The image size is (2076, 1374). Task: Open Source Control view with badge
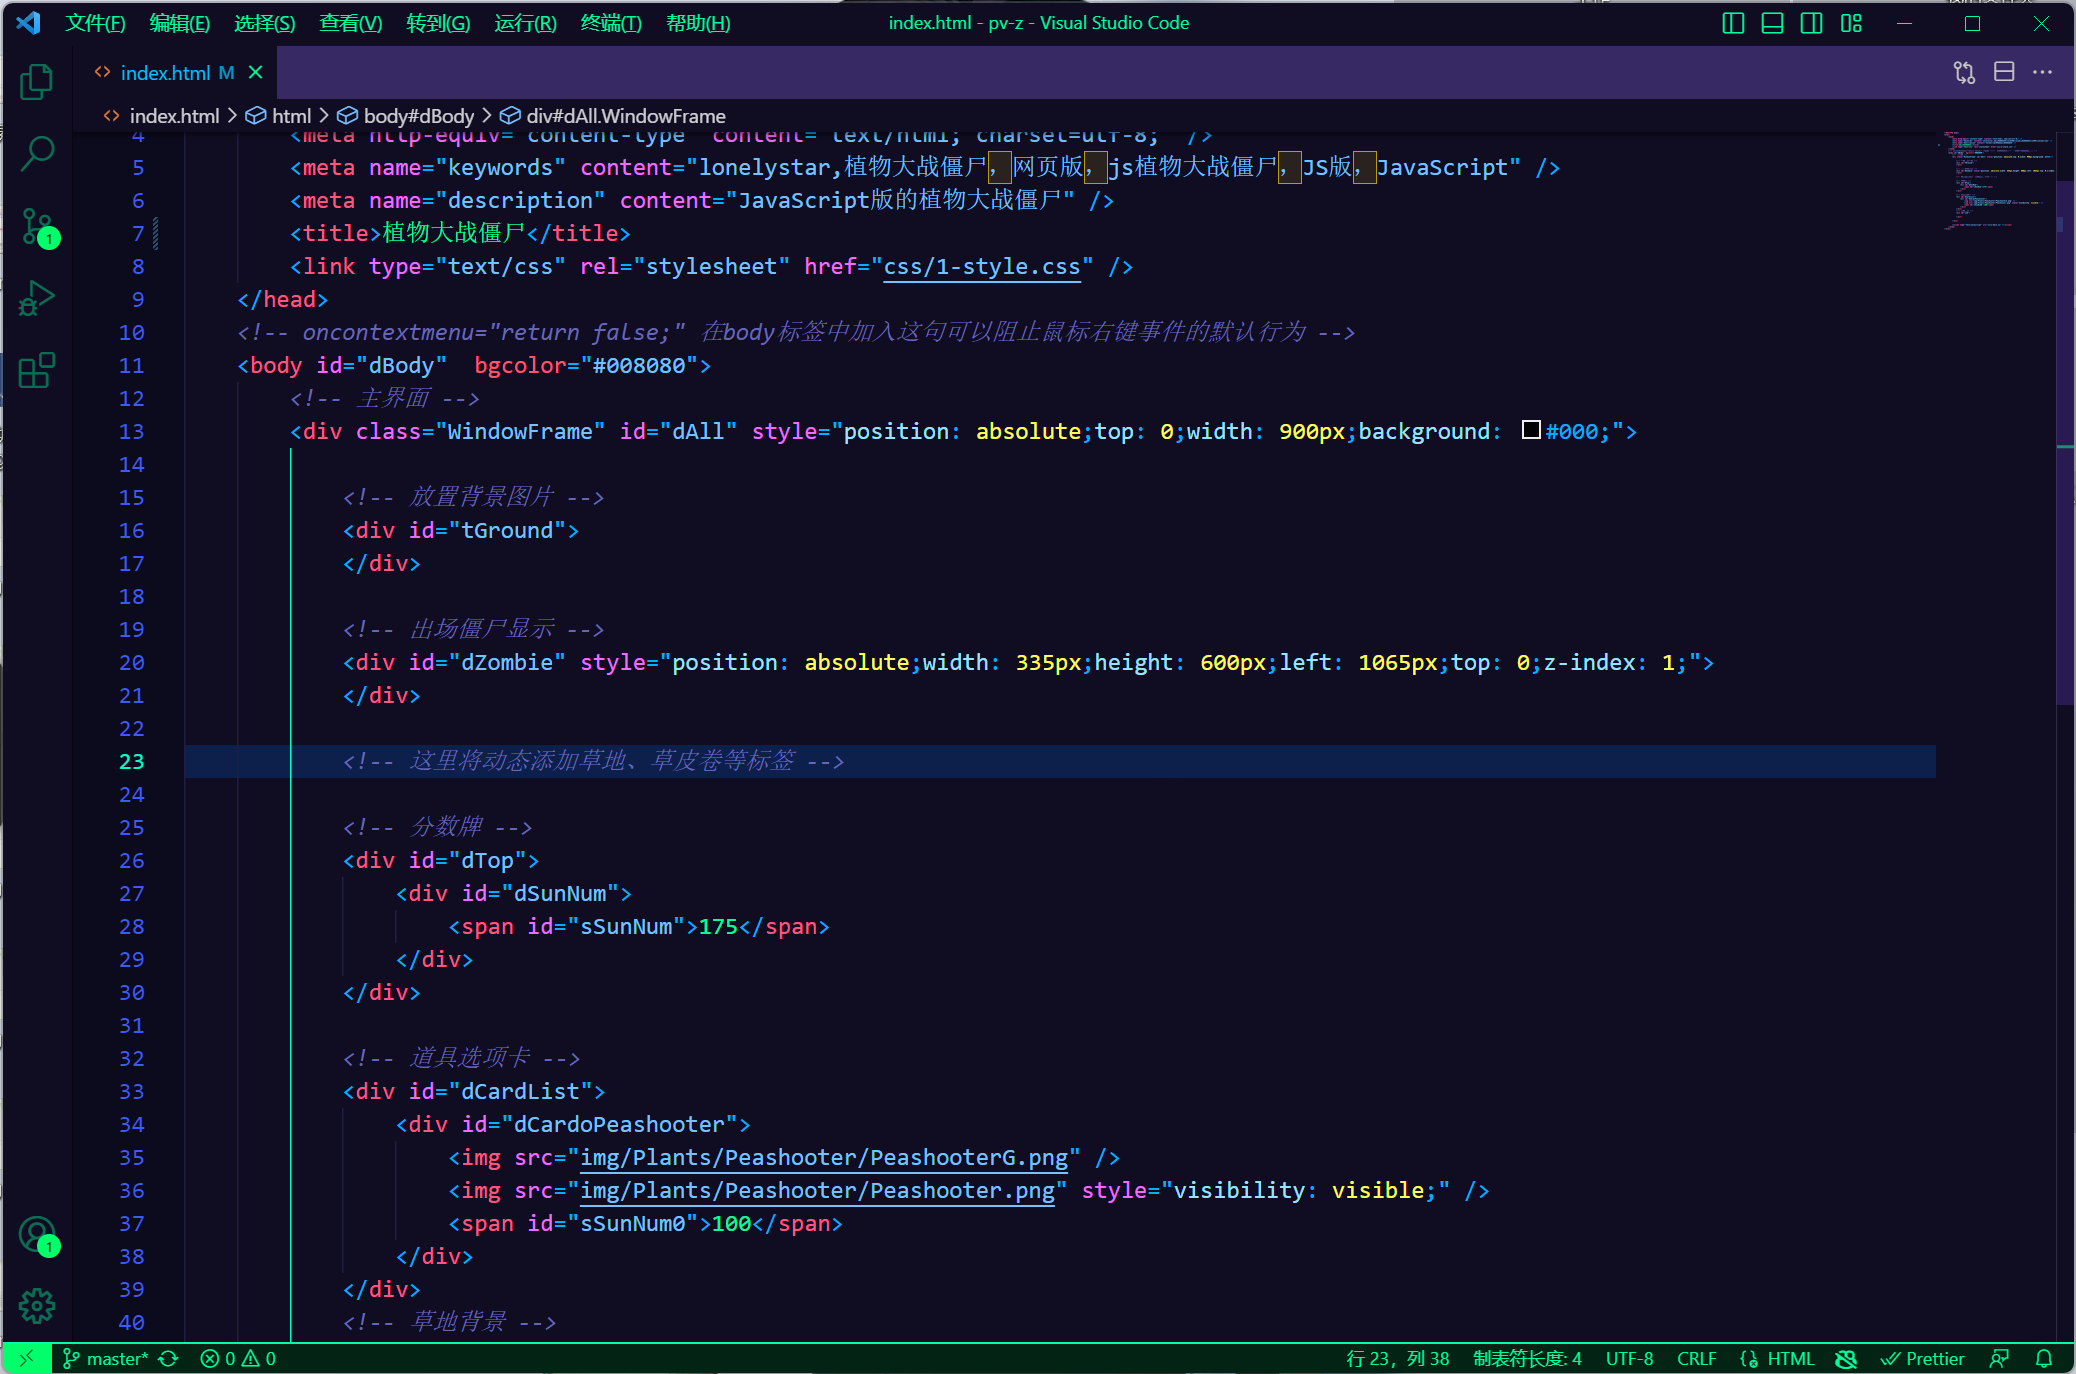click(37, 227)
